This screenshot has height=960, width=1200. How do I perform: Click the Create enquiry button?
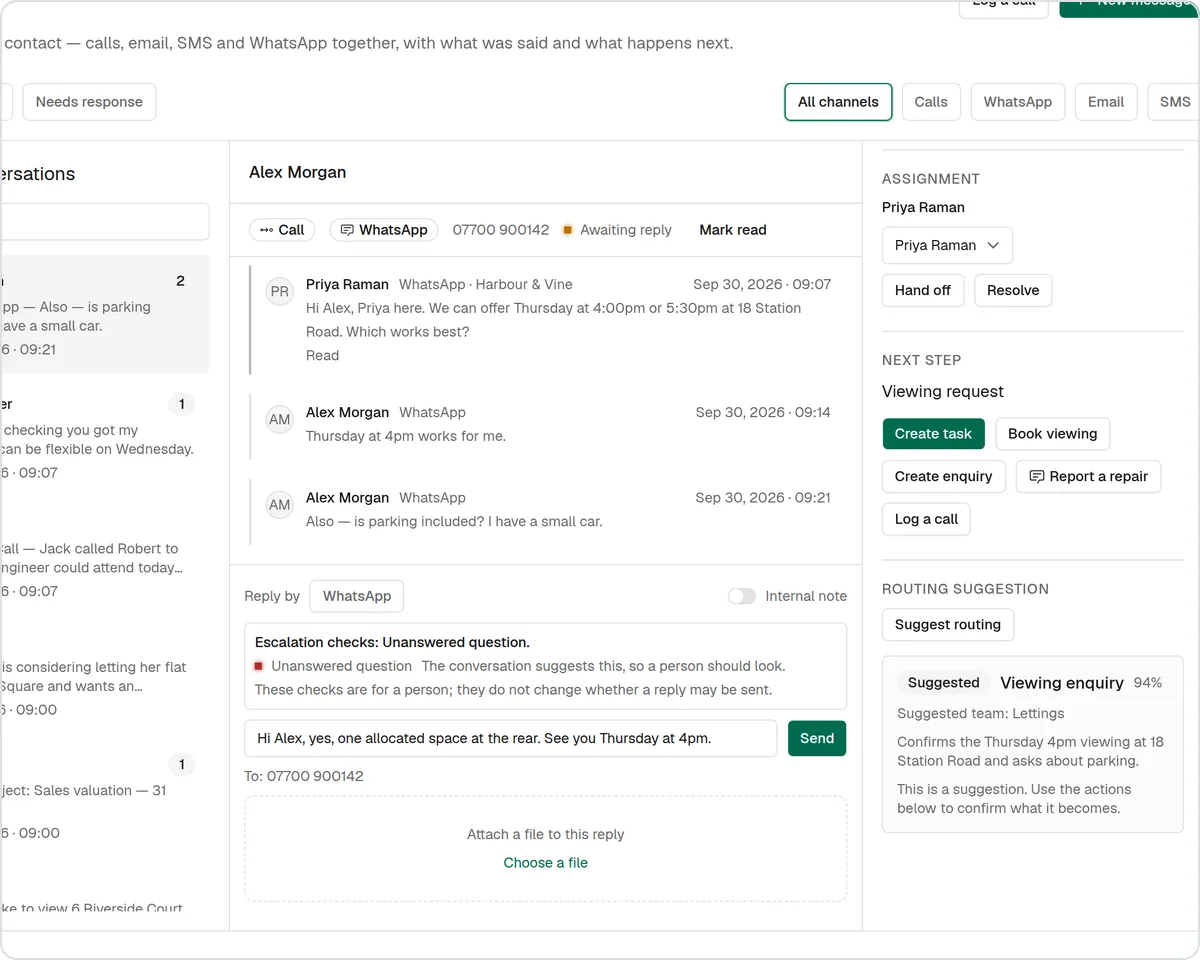pyautogui.click(x=943, y=476)
